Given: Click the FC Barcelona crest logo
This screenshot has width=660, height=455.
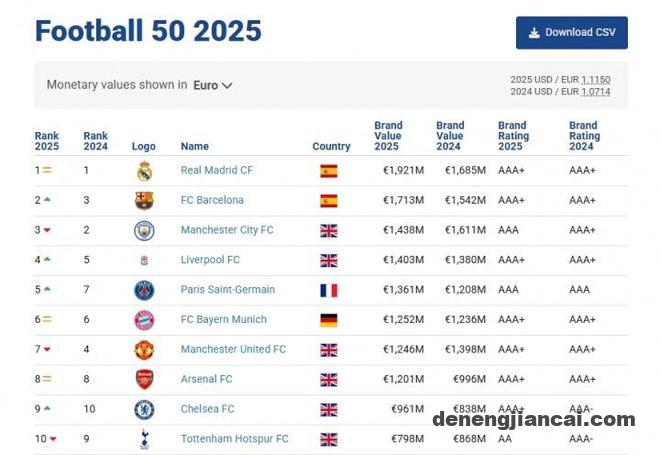Looking at the screenshot, I should pyautogui.click(x=144, y=201).
